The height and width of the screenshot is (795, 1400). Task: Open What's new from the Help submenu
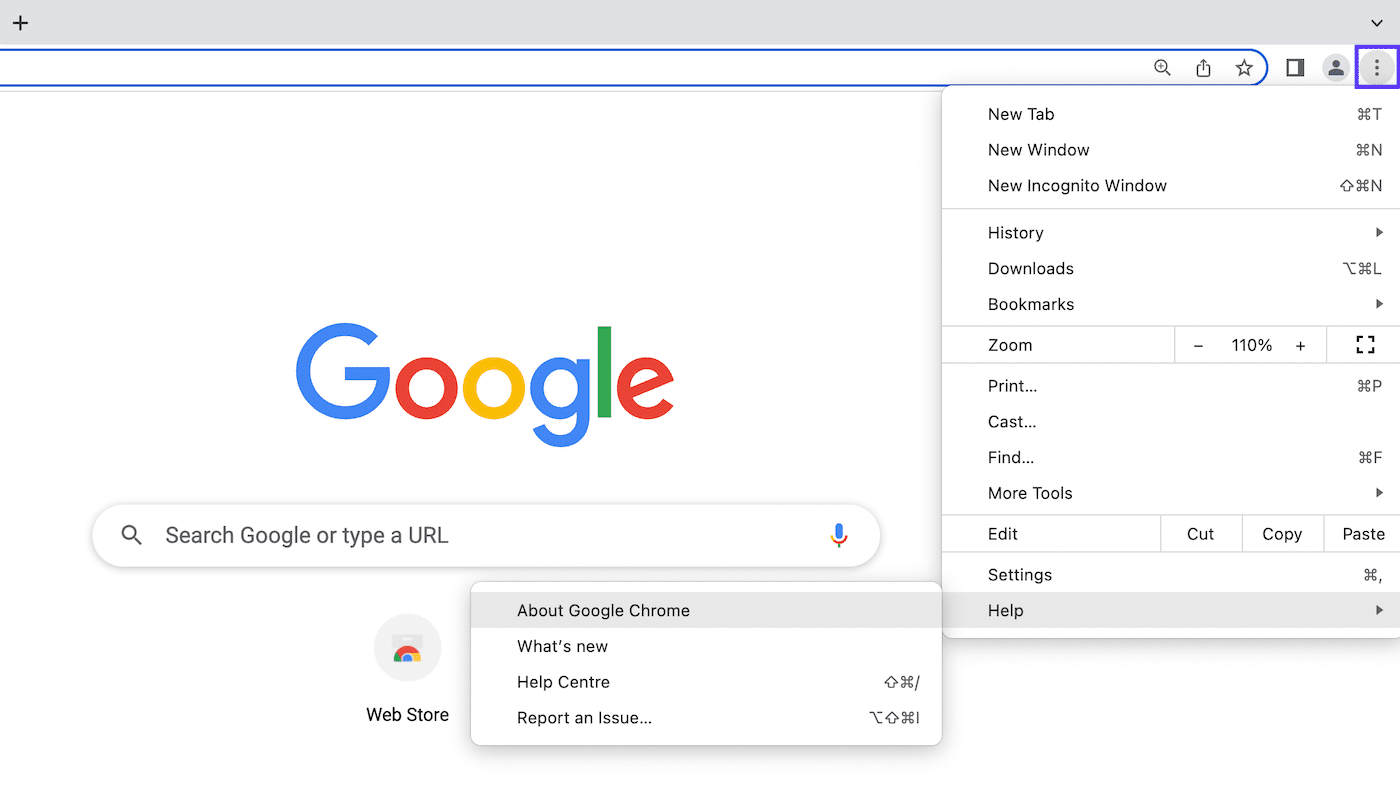coord(562,646)
